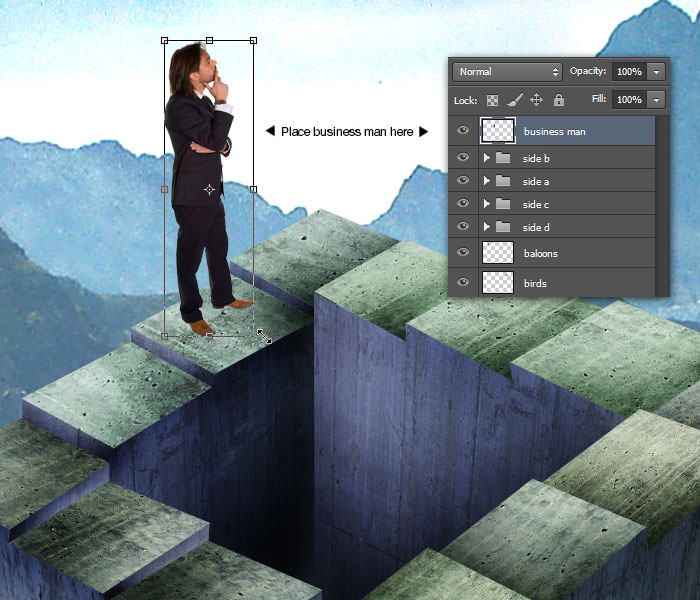Click the Opacity 100% value field
Viewport: 700px width, 600px height.
[629, 72]
